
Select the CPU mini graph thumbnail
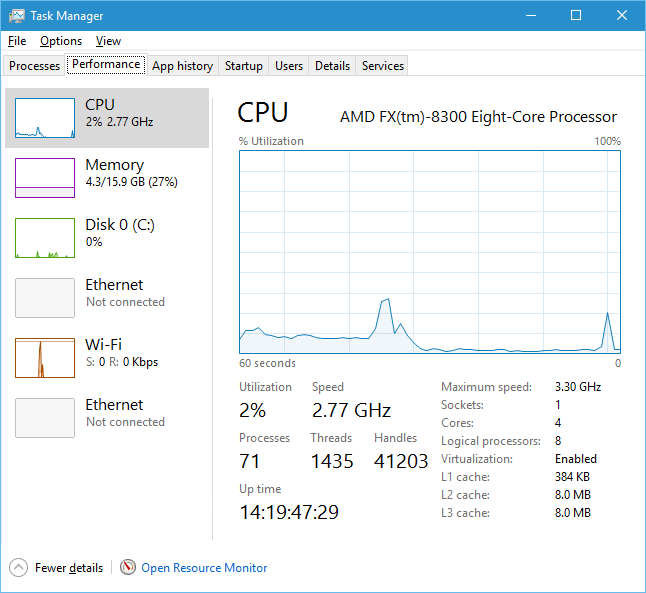click(45, 118)
